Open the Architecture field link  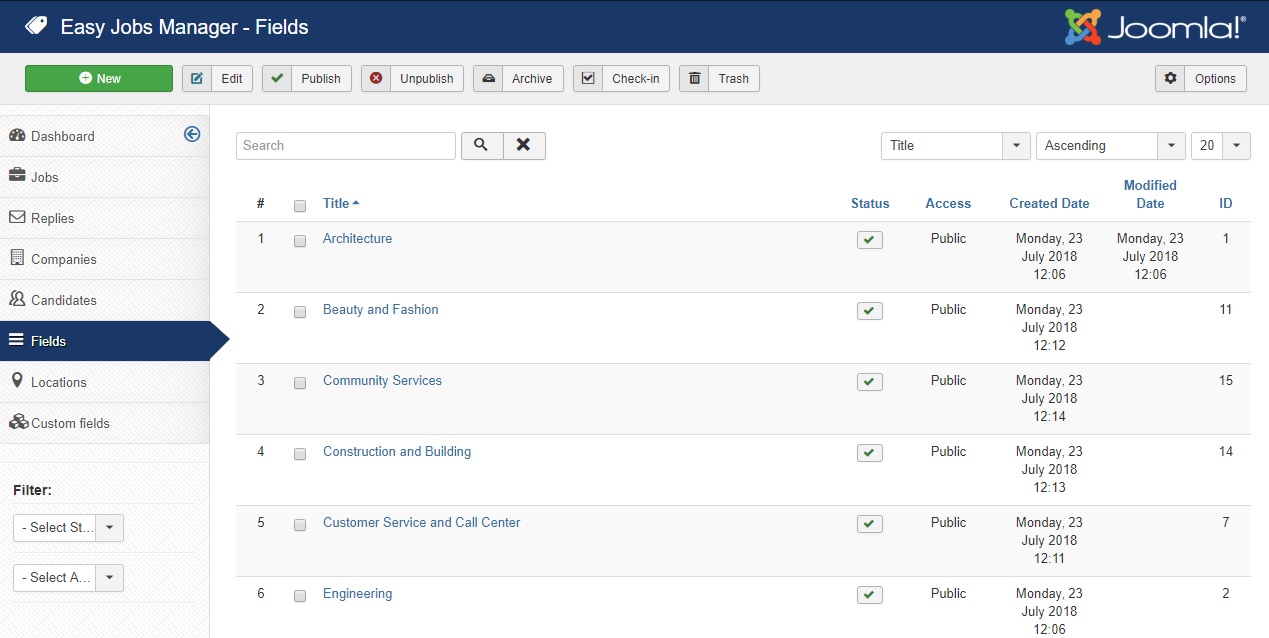[x=357, y=239]
